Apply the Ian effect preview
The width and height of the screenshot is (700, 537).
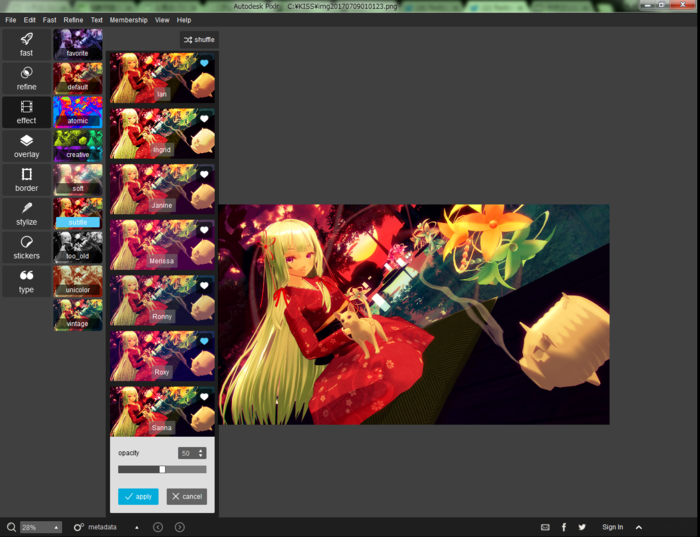[x=162, y=78]
